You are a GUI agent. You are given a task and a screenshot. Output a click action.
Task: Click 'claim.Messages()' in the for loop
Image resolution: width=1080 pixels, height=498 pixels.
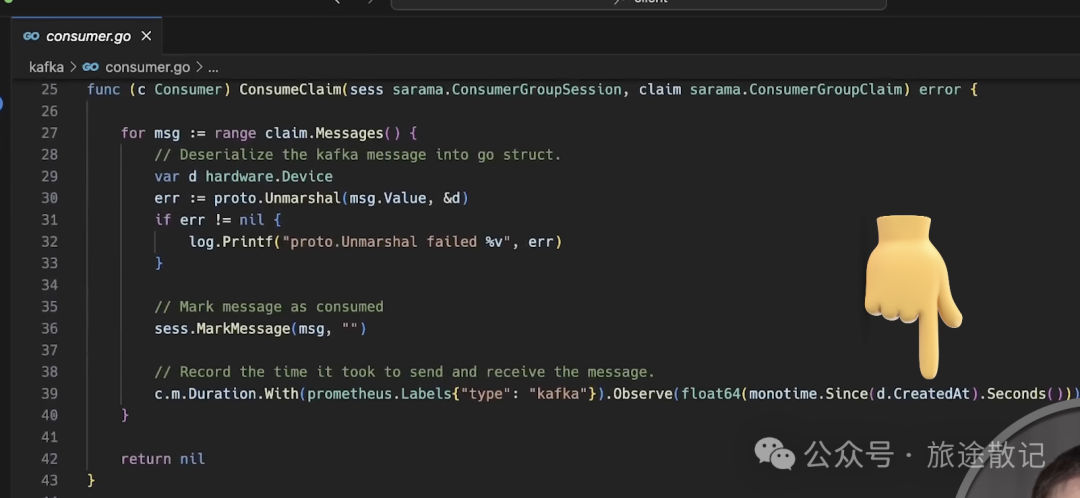pos(333,133)
